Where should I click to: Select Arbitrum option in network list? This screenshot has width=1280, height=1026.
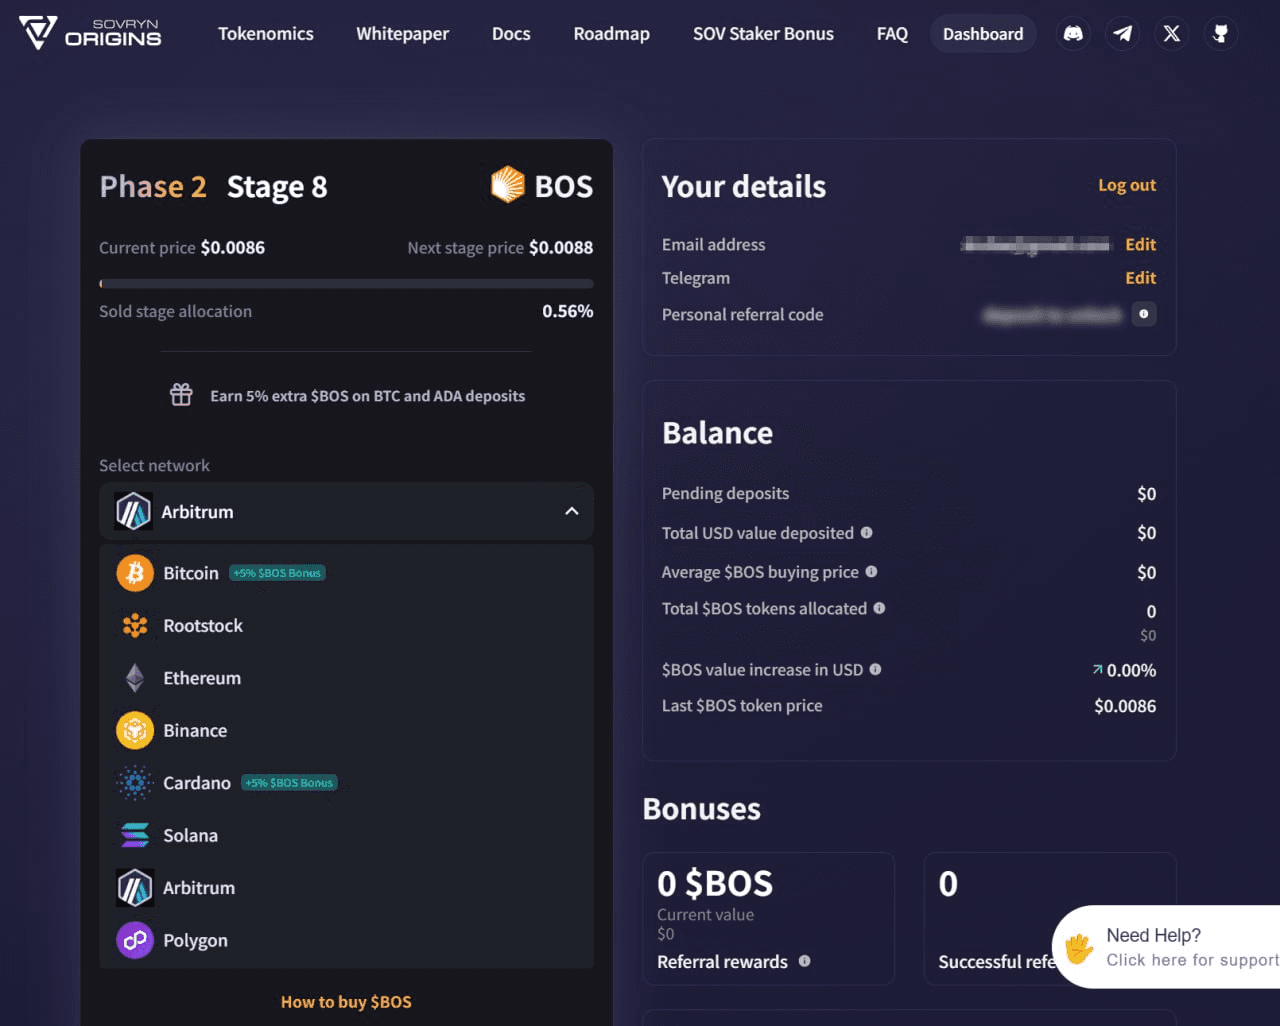click(346, 888)
